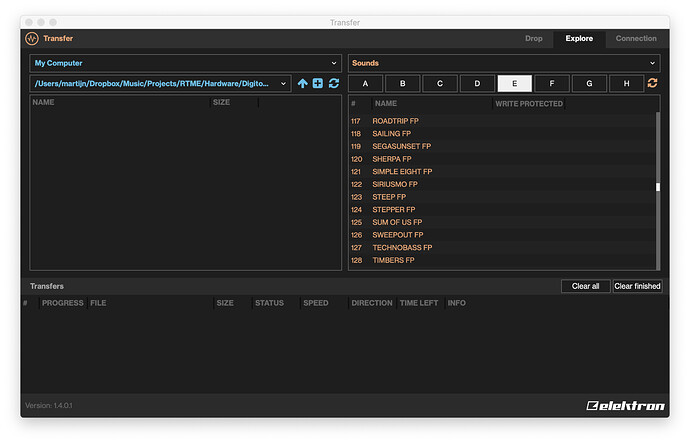Screen dimensions: 690x442
Task: Select sound 119 SEGASUNSET FP
Action: point(502,146)
